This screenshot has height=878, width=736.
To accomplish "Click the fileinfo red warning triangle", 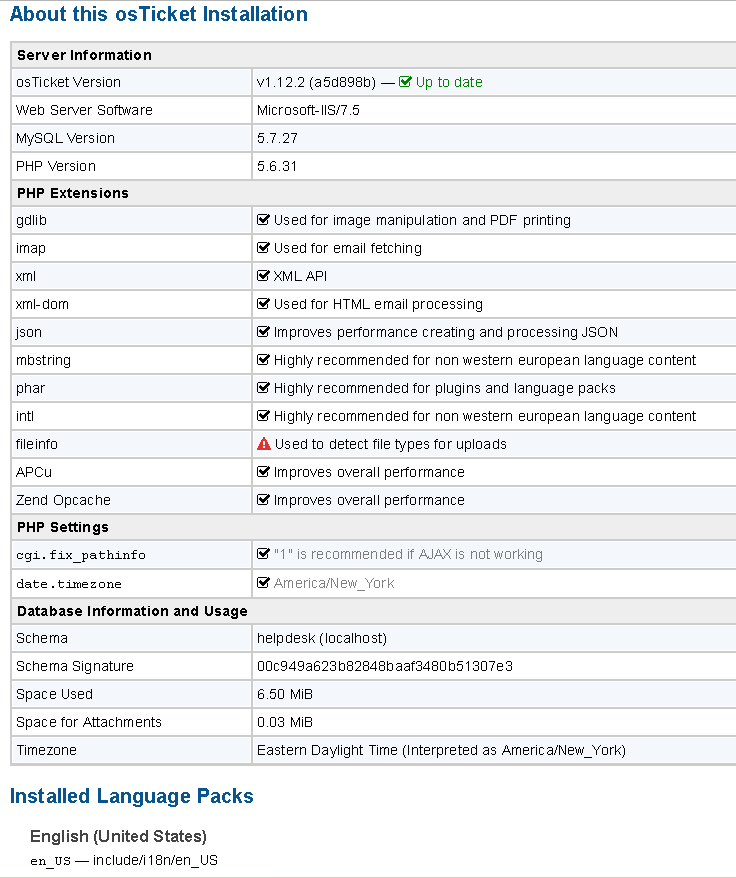I will (264, 444).
